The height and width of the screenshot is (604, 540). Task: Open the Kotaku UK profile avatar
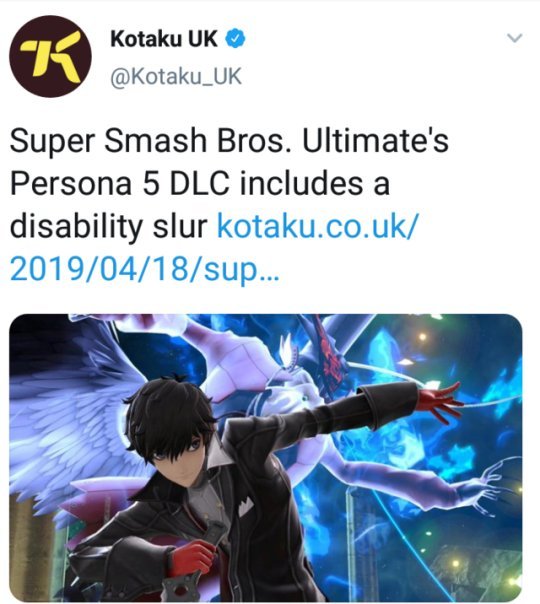point(50,56)
